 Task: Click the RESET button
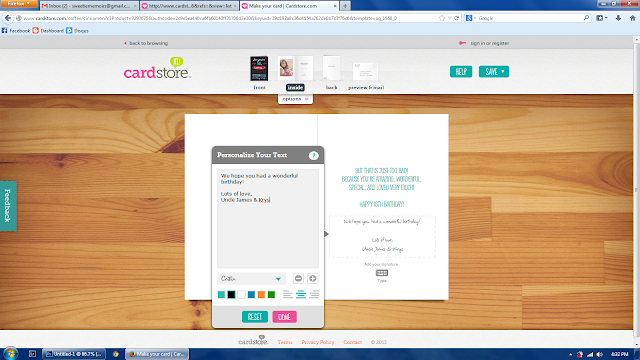click(255, 317)
